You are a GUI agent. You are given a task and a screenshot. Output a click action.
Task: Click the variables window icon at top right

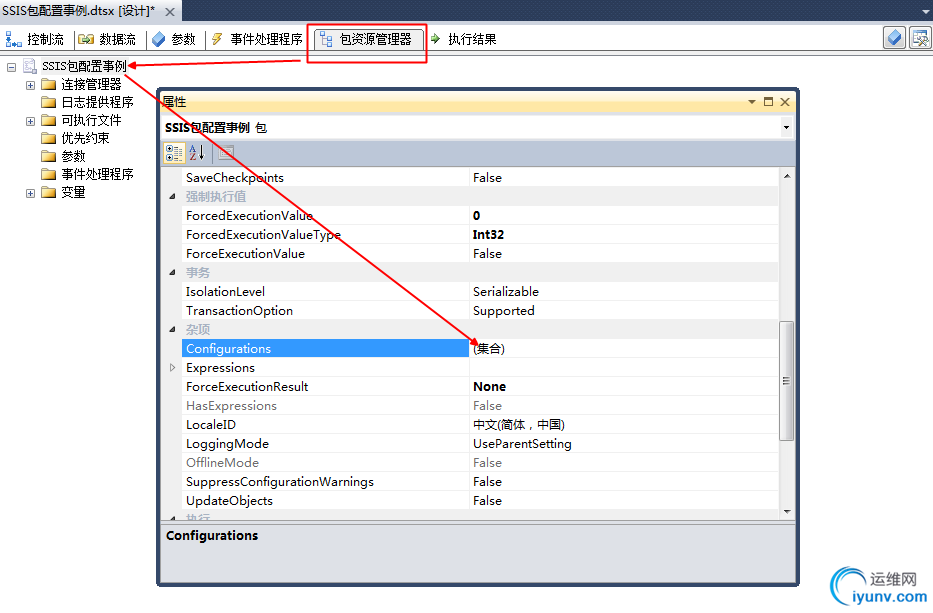tap(920, 38)
